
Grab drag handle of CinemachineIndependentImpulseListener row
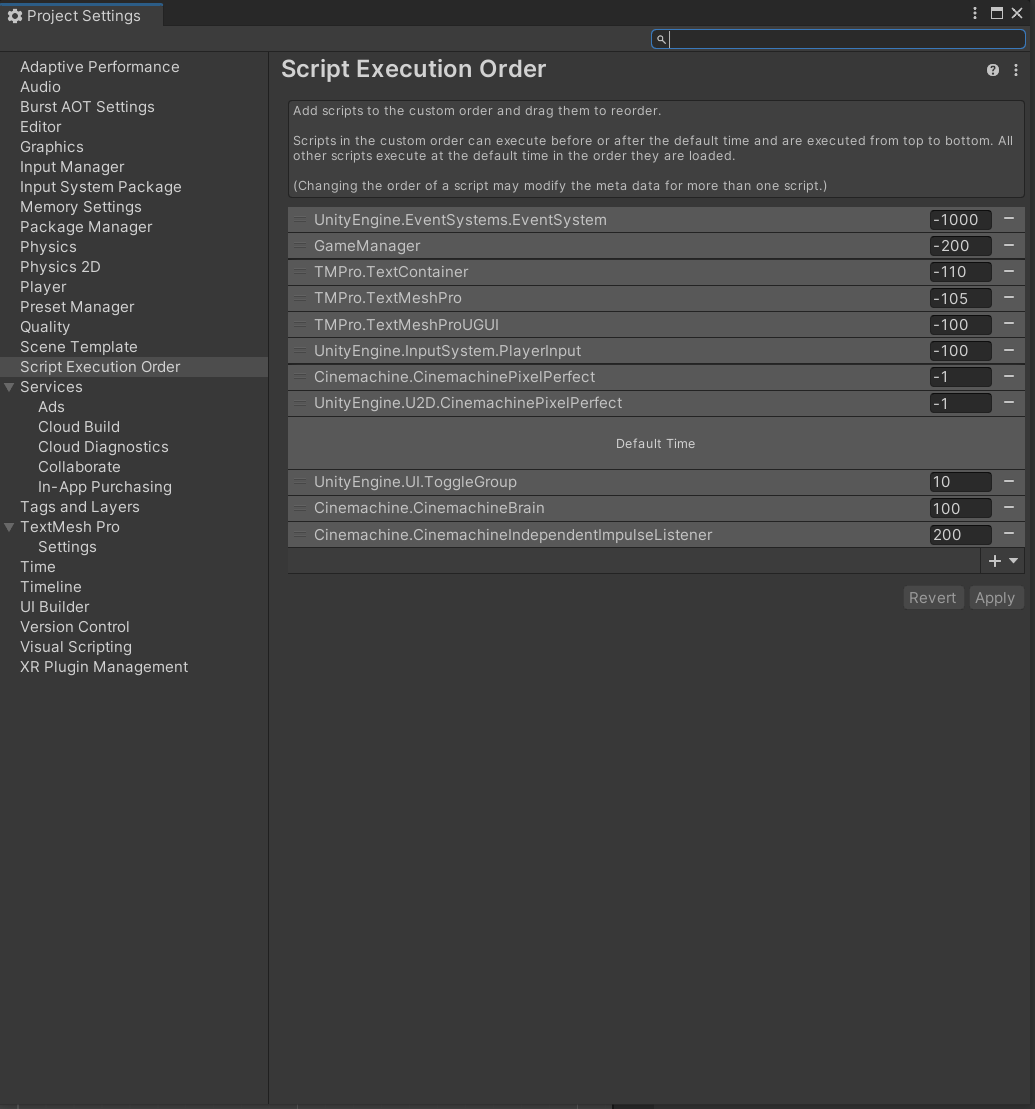300,535
